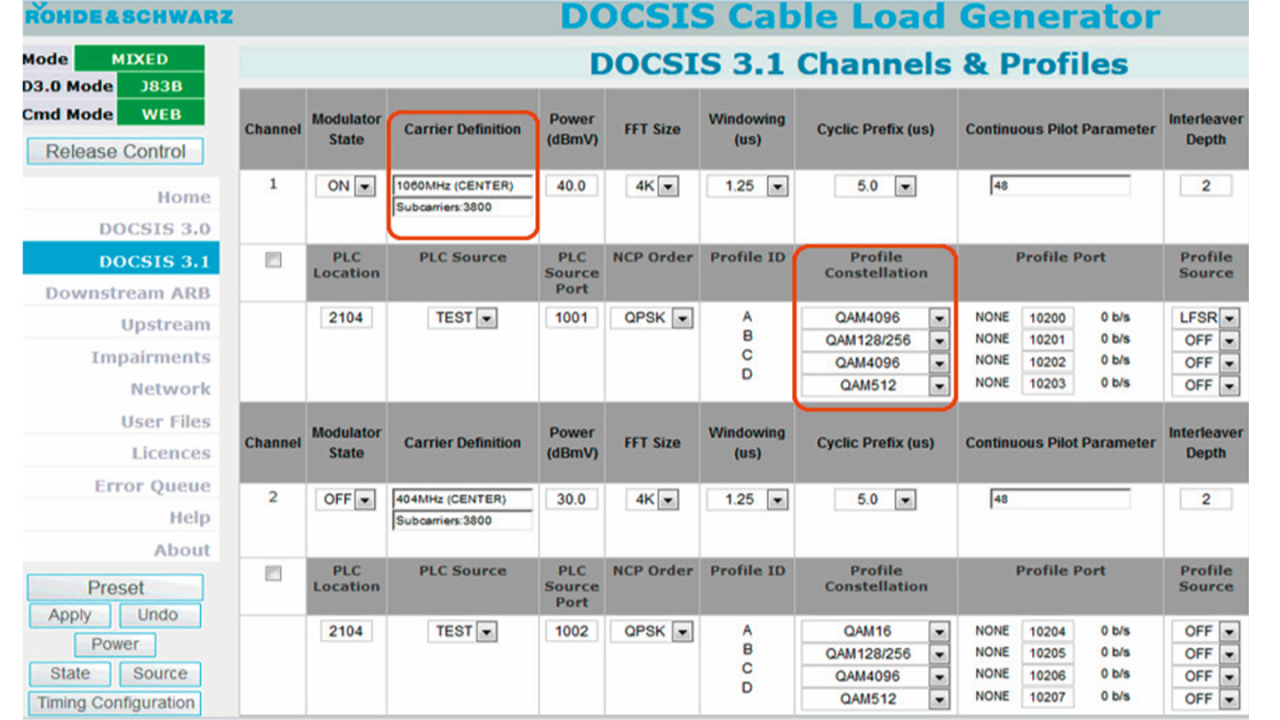Image resolution: width=1280 pixels, height=720 pixels.
Task: Click the Undo button
Action: pyautogui.click(x=158, y=616)
